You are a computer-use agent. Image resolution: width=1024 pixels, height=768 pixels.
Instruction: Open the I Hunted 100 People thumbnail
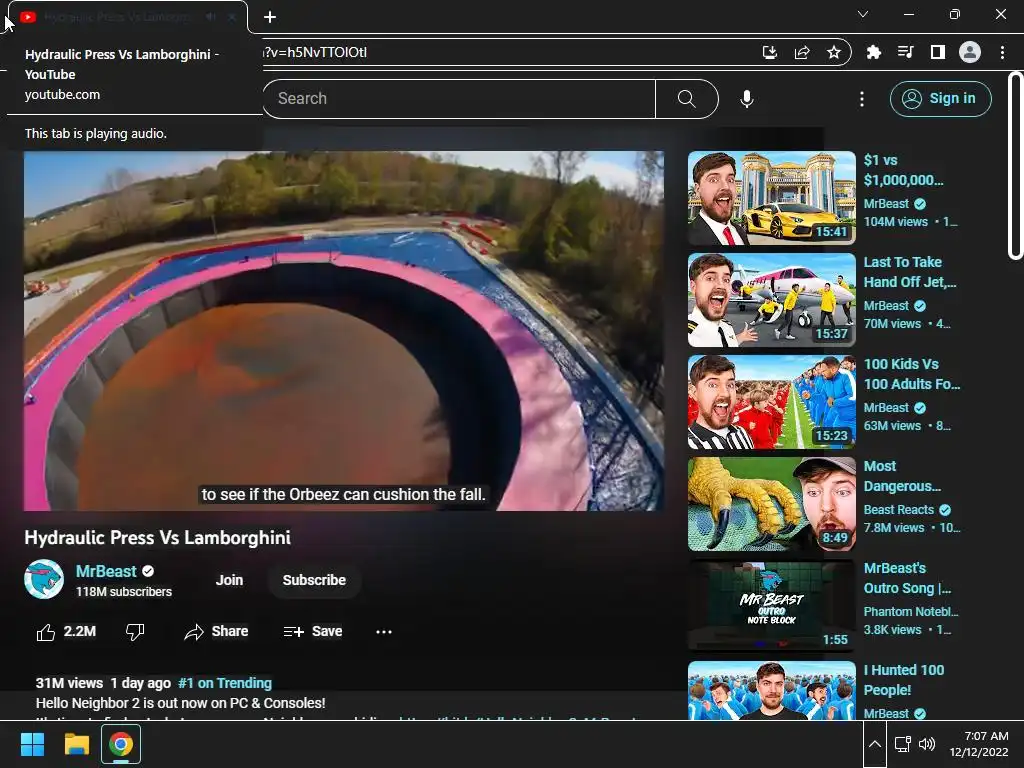pos(772,691)
